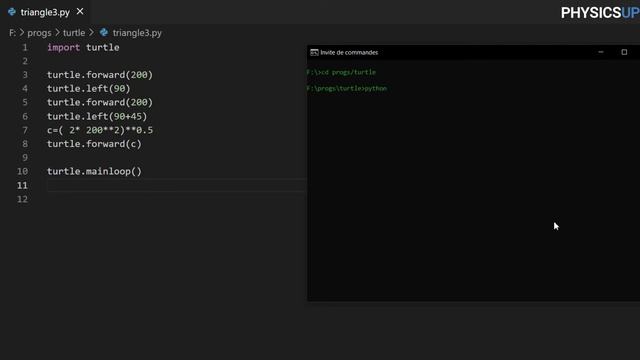640x360 pixels.
Task: Click line 3 turtle.forward(200)
Action: coord(100,75)
